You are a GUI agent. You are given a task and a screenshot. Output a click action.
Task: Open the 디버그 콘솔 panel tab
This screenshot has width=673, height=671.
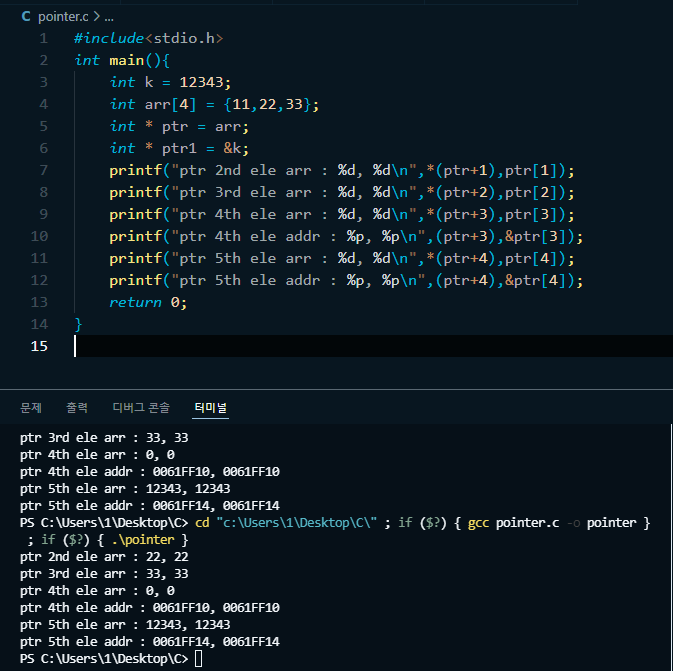(x=141, y=407)
